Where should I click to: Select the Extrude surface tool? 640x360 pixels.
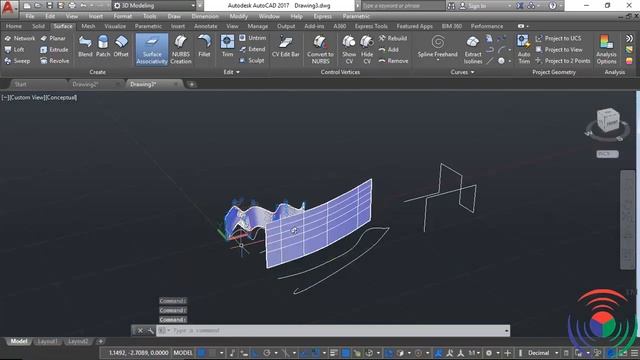tap(54, 49)
